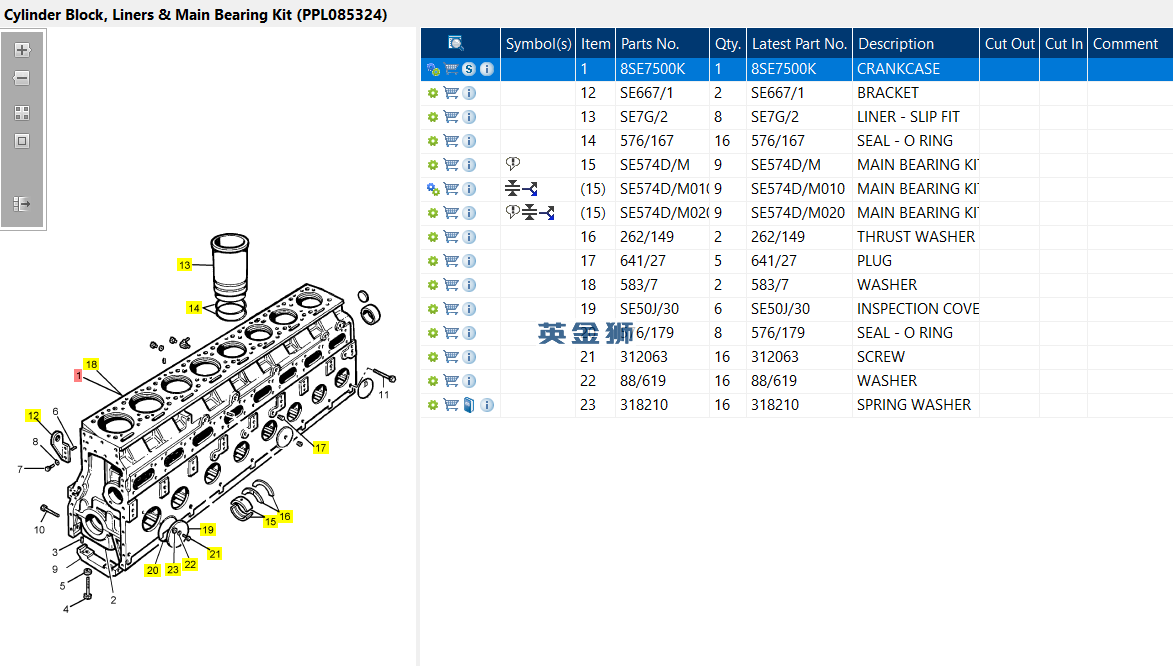The height and width of the screenshot is (666, 1173).
Task: Select callout 16 on the diagram
Action: point(285,516)
